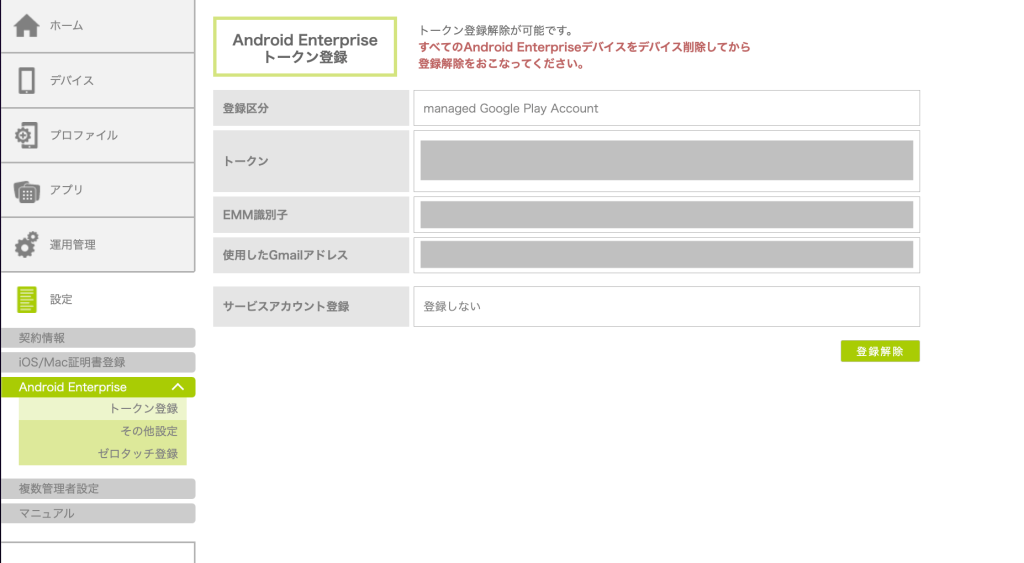The image size is (1024, 563).
Task: Open 設定 menu item
Action: click(98, 299)
